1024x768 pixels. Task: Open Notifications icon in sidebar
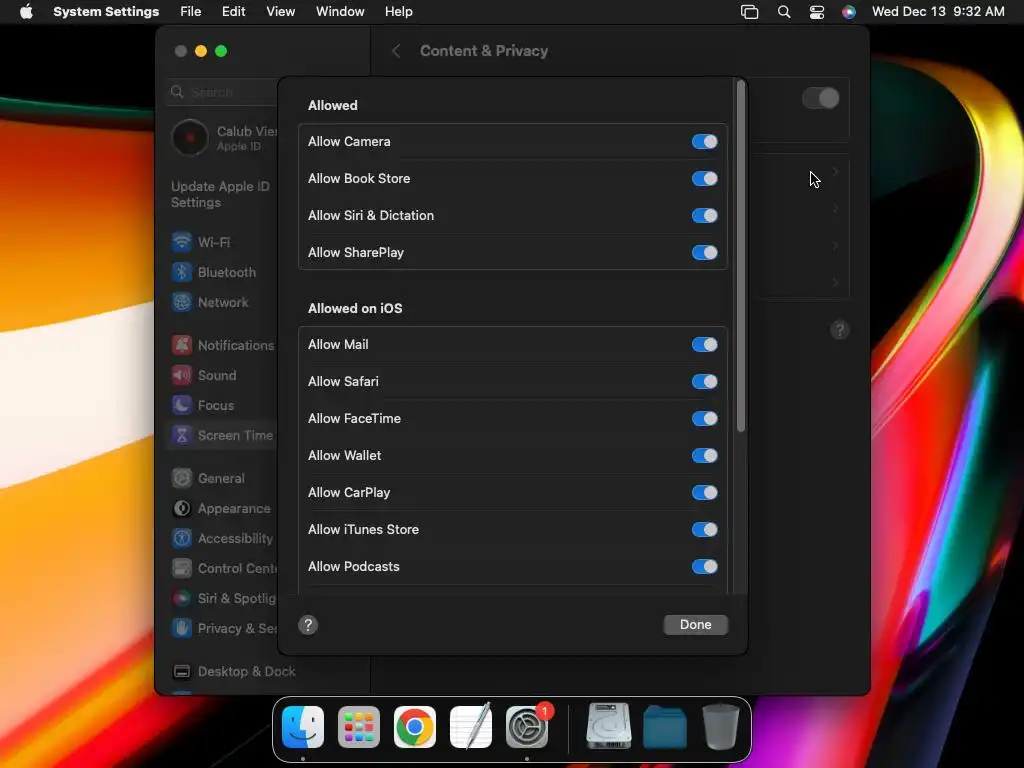182,345
